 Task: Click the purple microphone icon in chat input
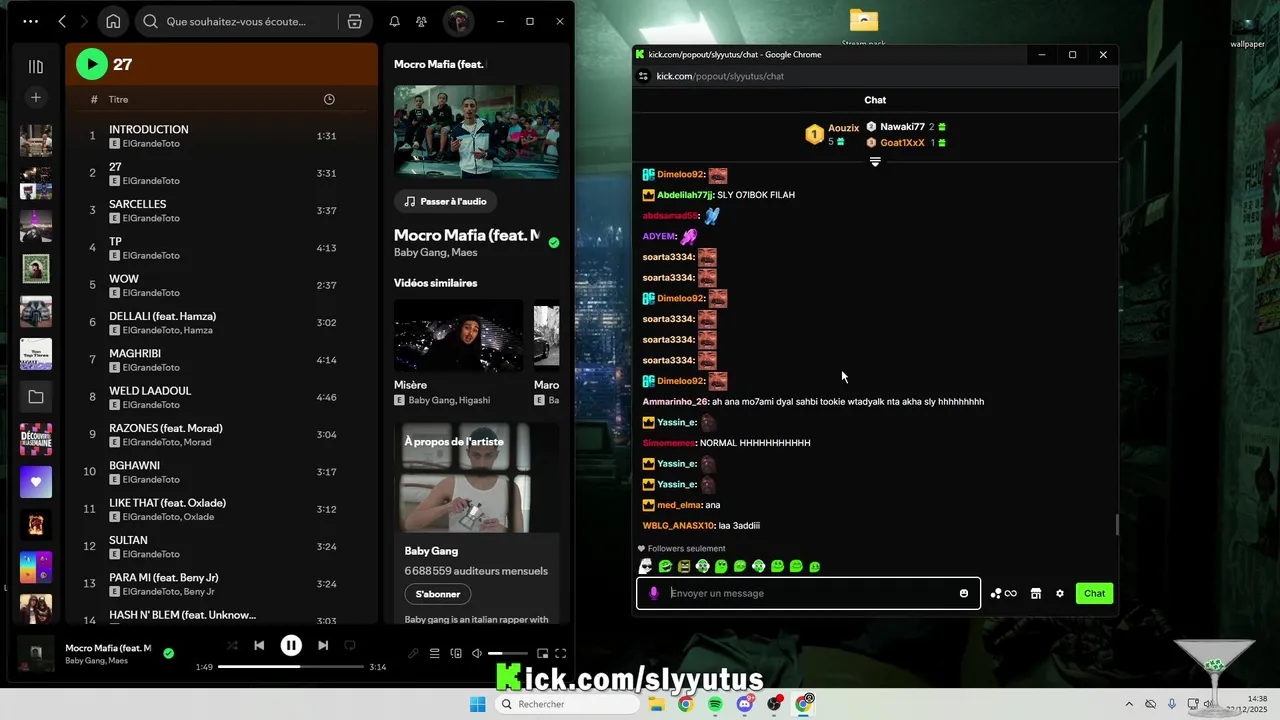pos(654,593)
